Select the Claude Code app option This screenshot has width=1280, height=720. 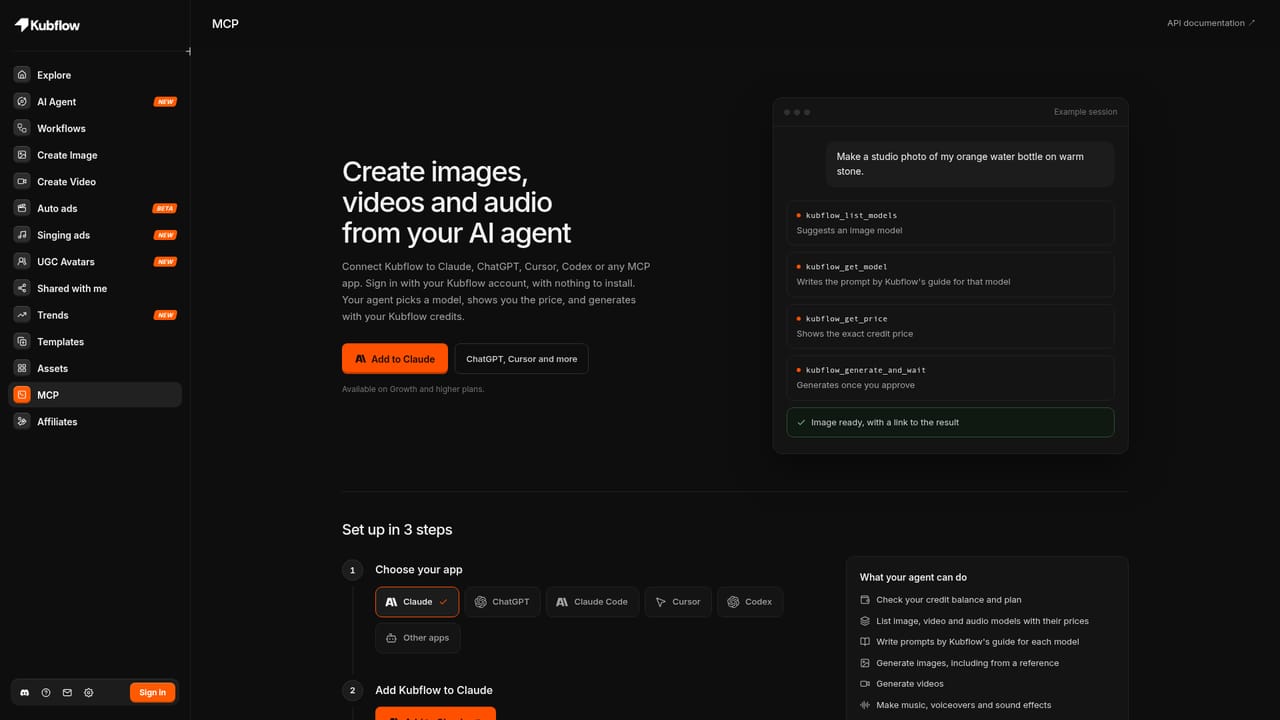pyautogui.click(x=592, y=602)
